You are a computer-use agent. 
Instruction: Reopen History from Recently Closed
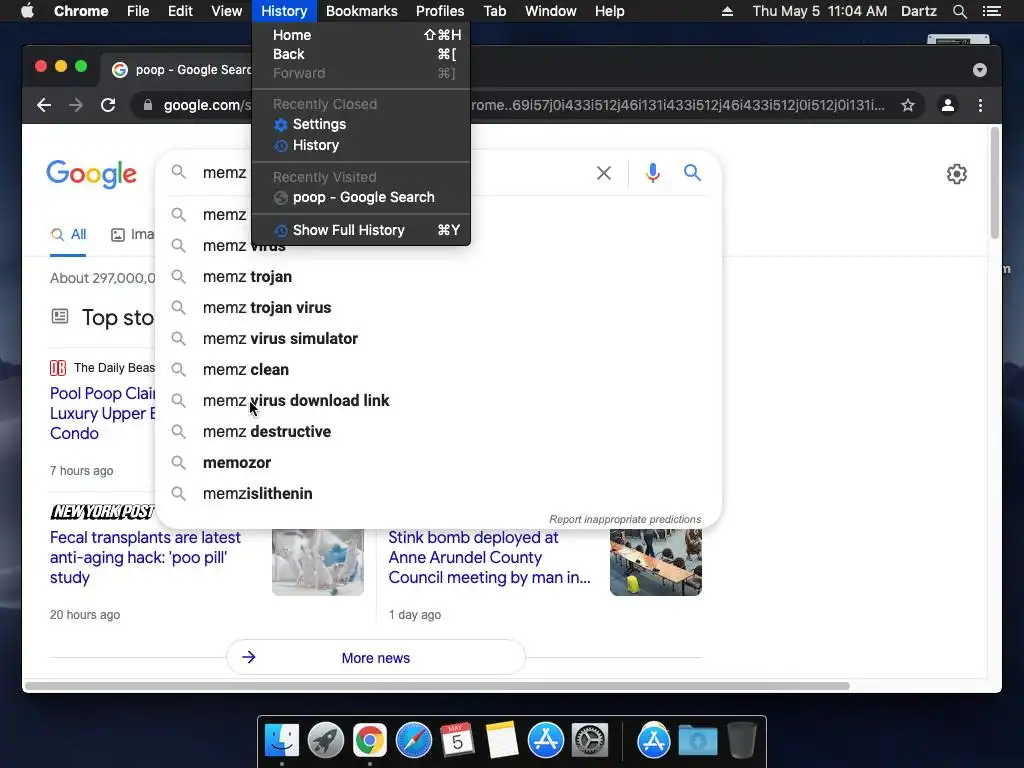(361, 145)
